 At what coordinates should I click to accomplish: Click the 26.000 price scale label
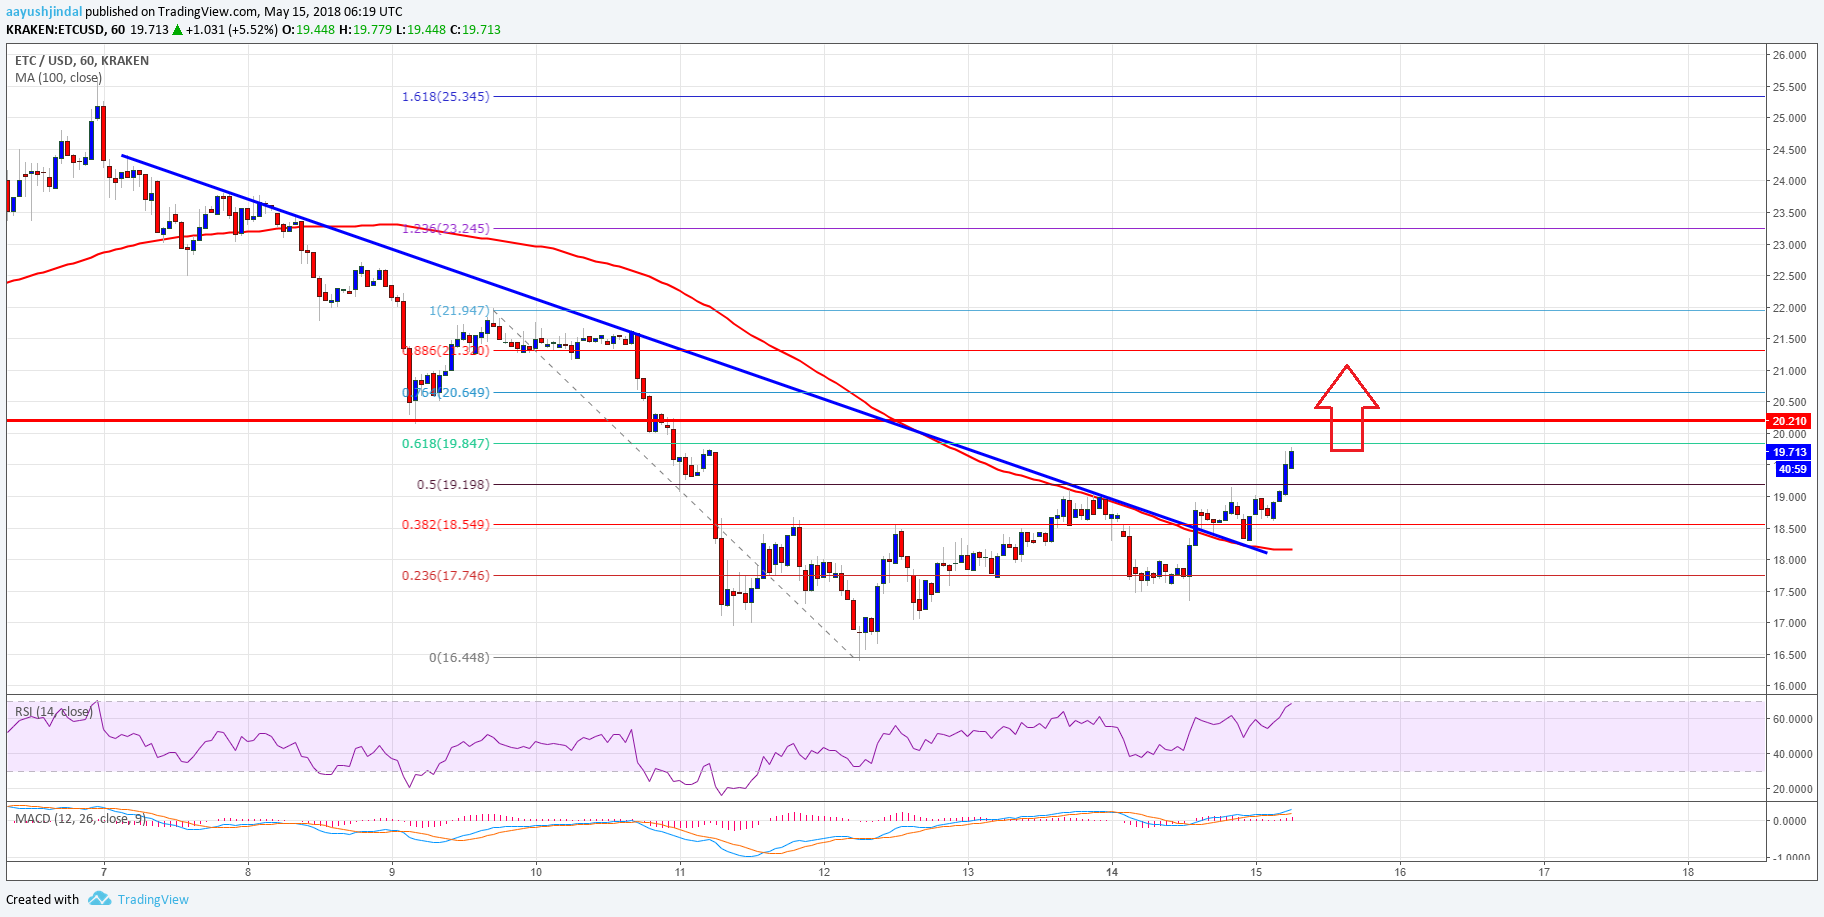pyautogui.click(x=1789, y=55)
